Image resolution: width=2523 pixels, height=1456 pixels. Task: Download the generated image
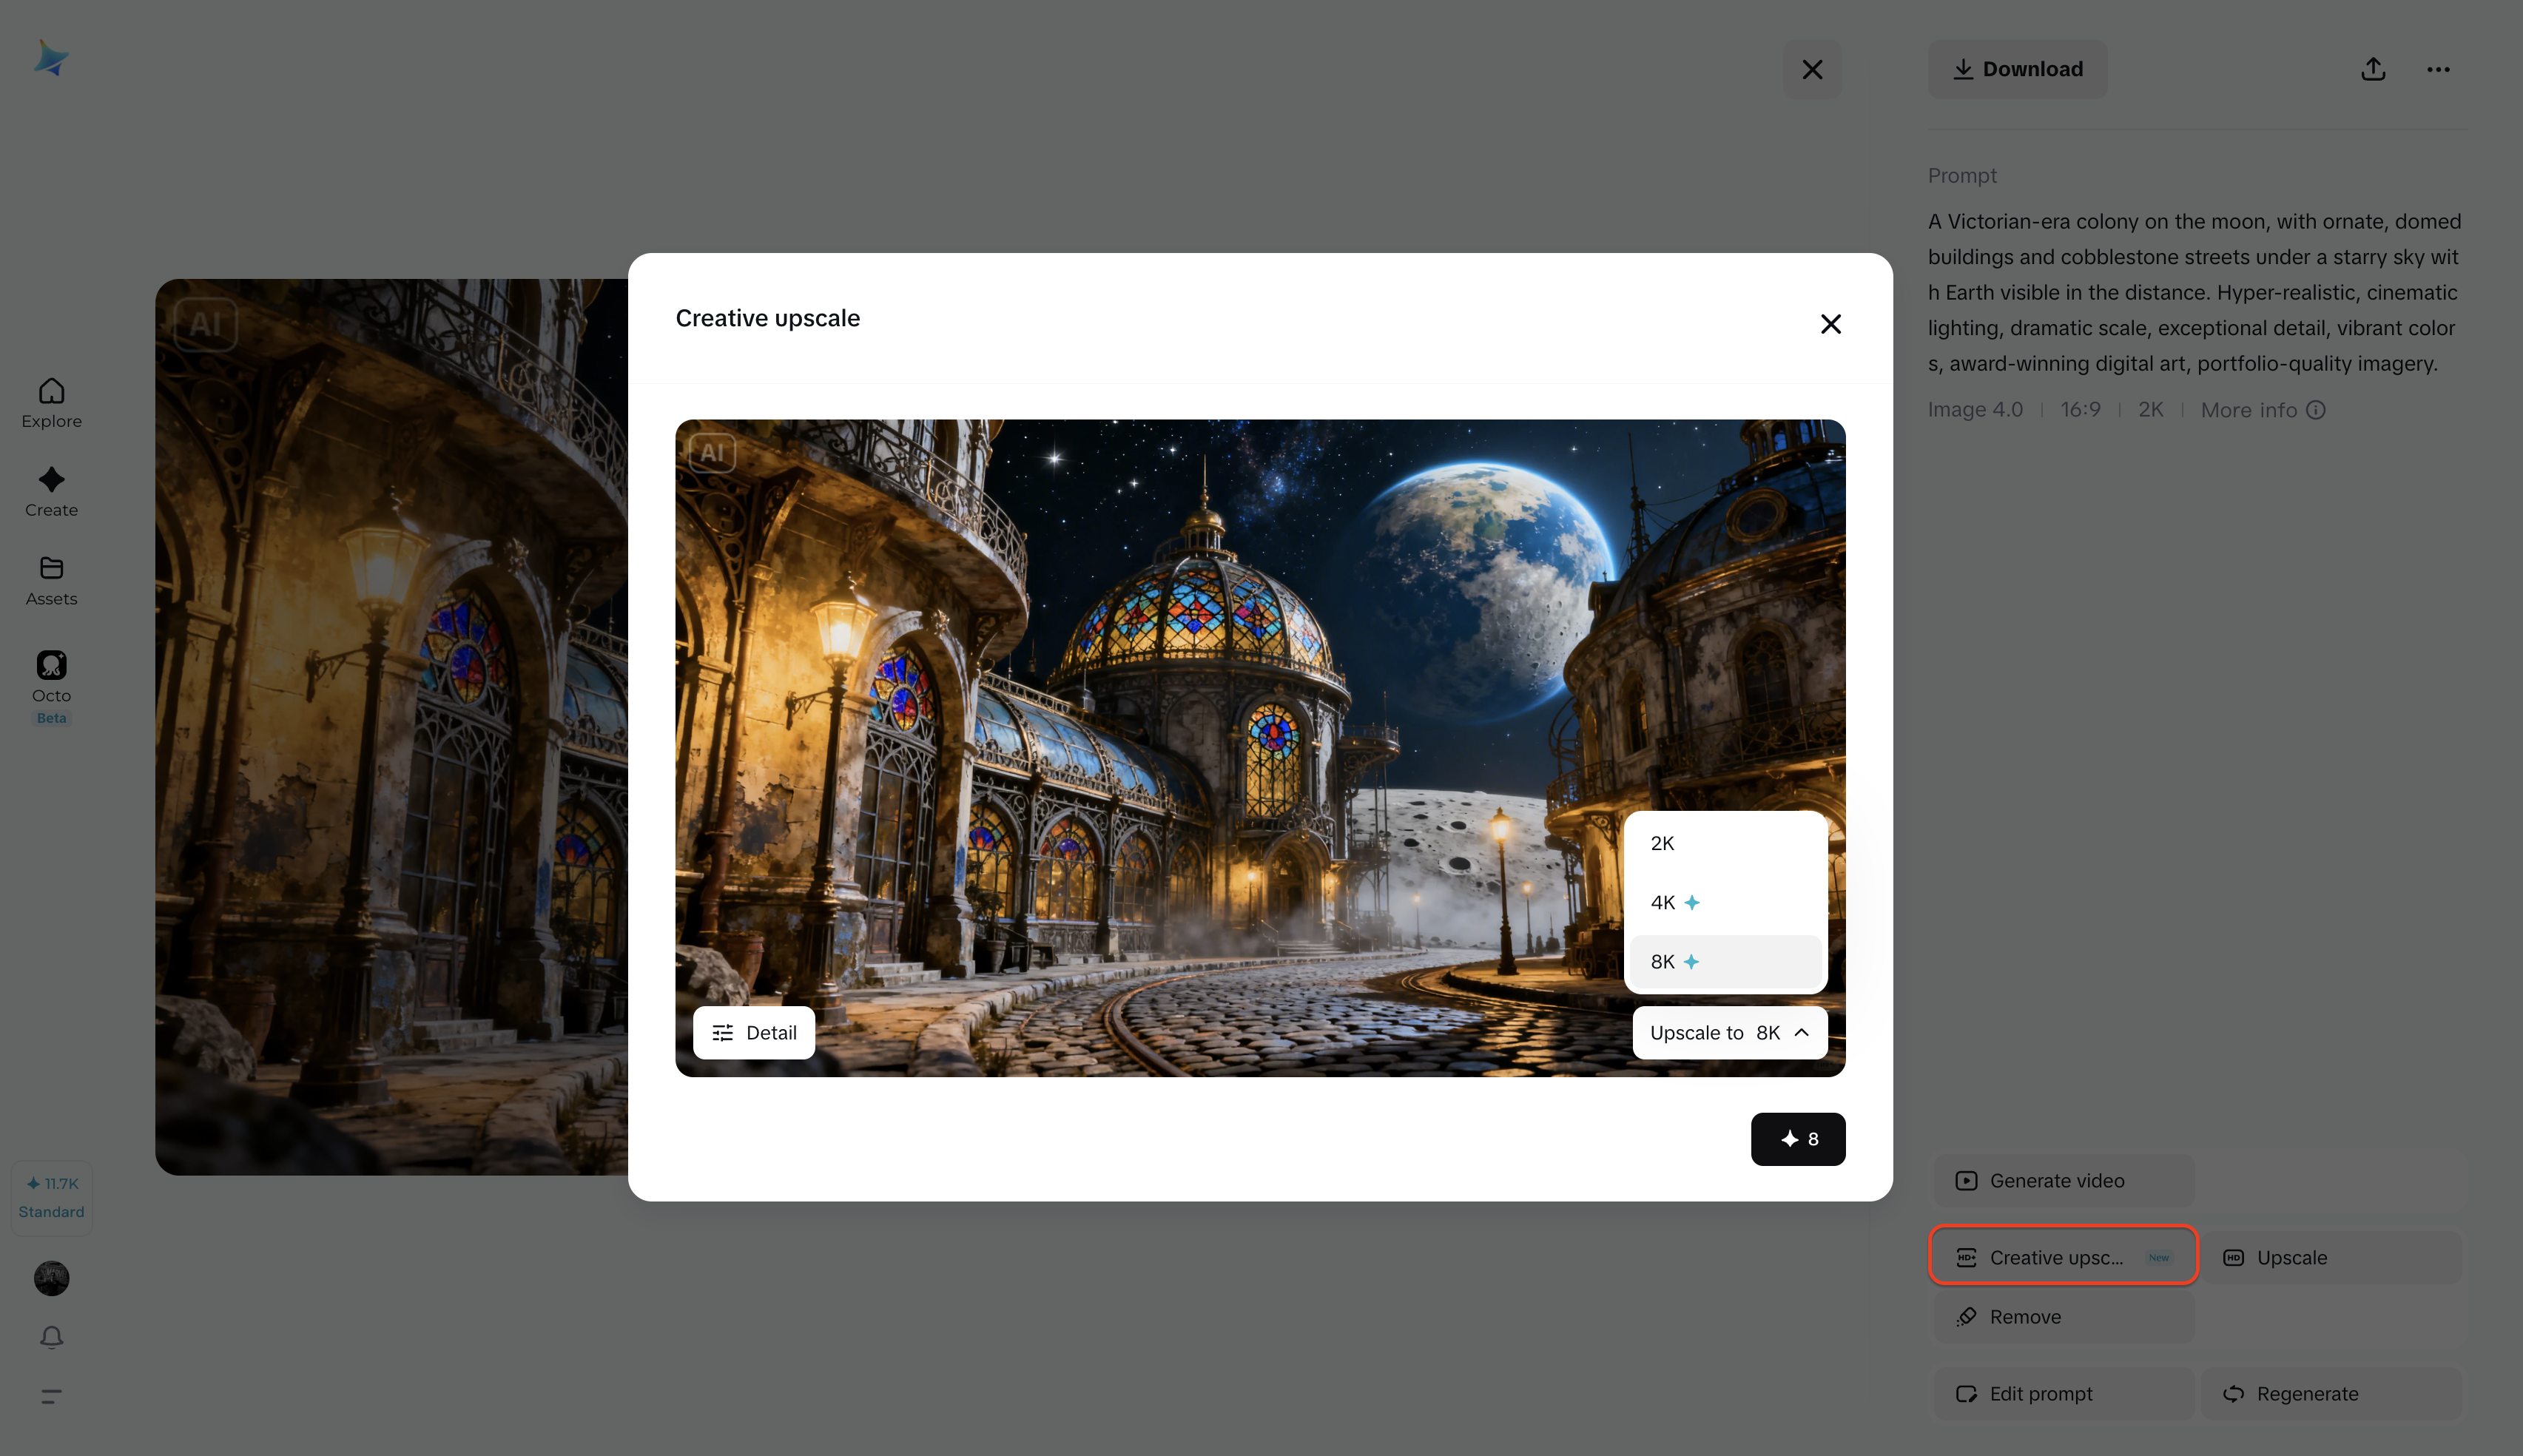click(x=2017, y=69)
